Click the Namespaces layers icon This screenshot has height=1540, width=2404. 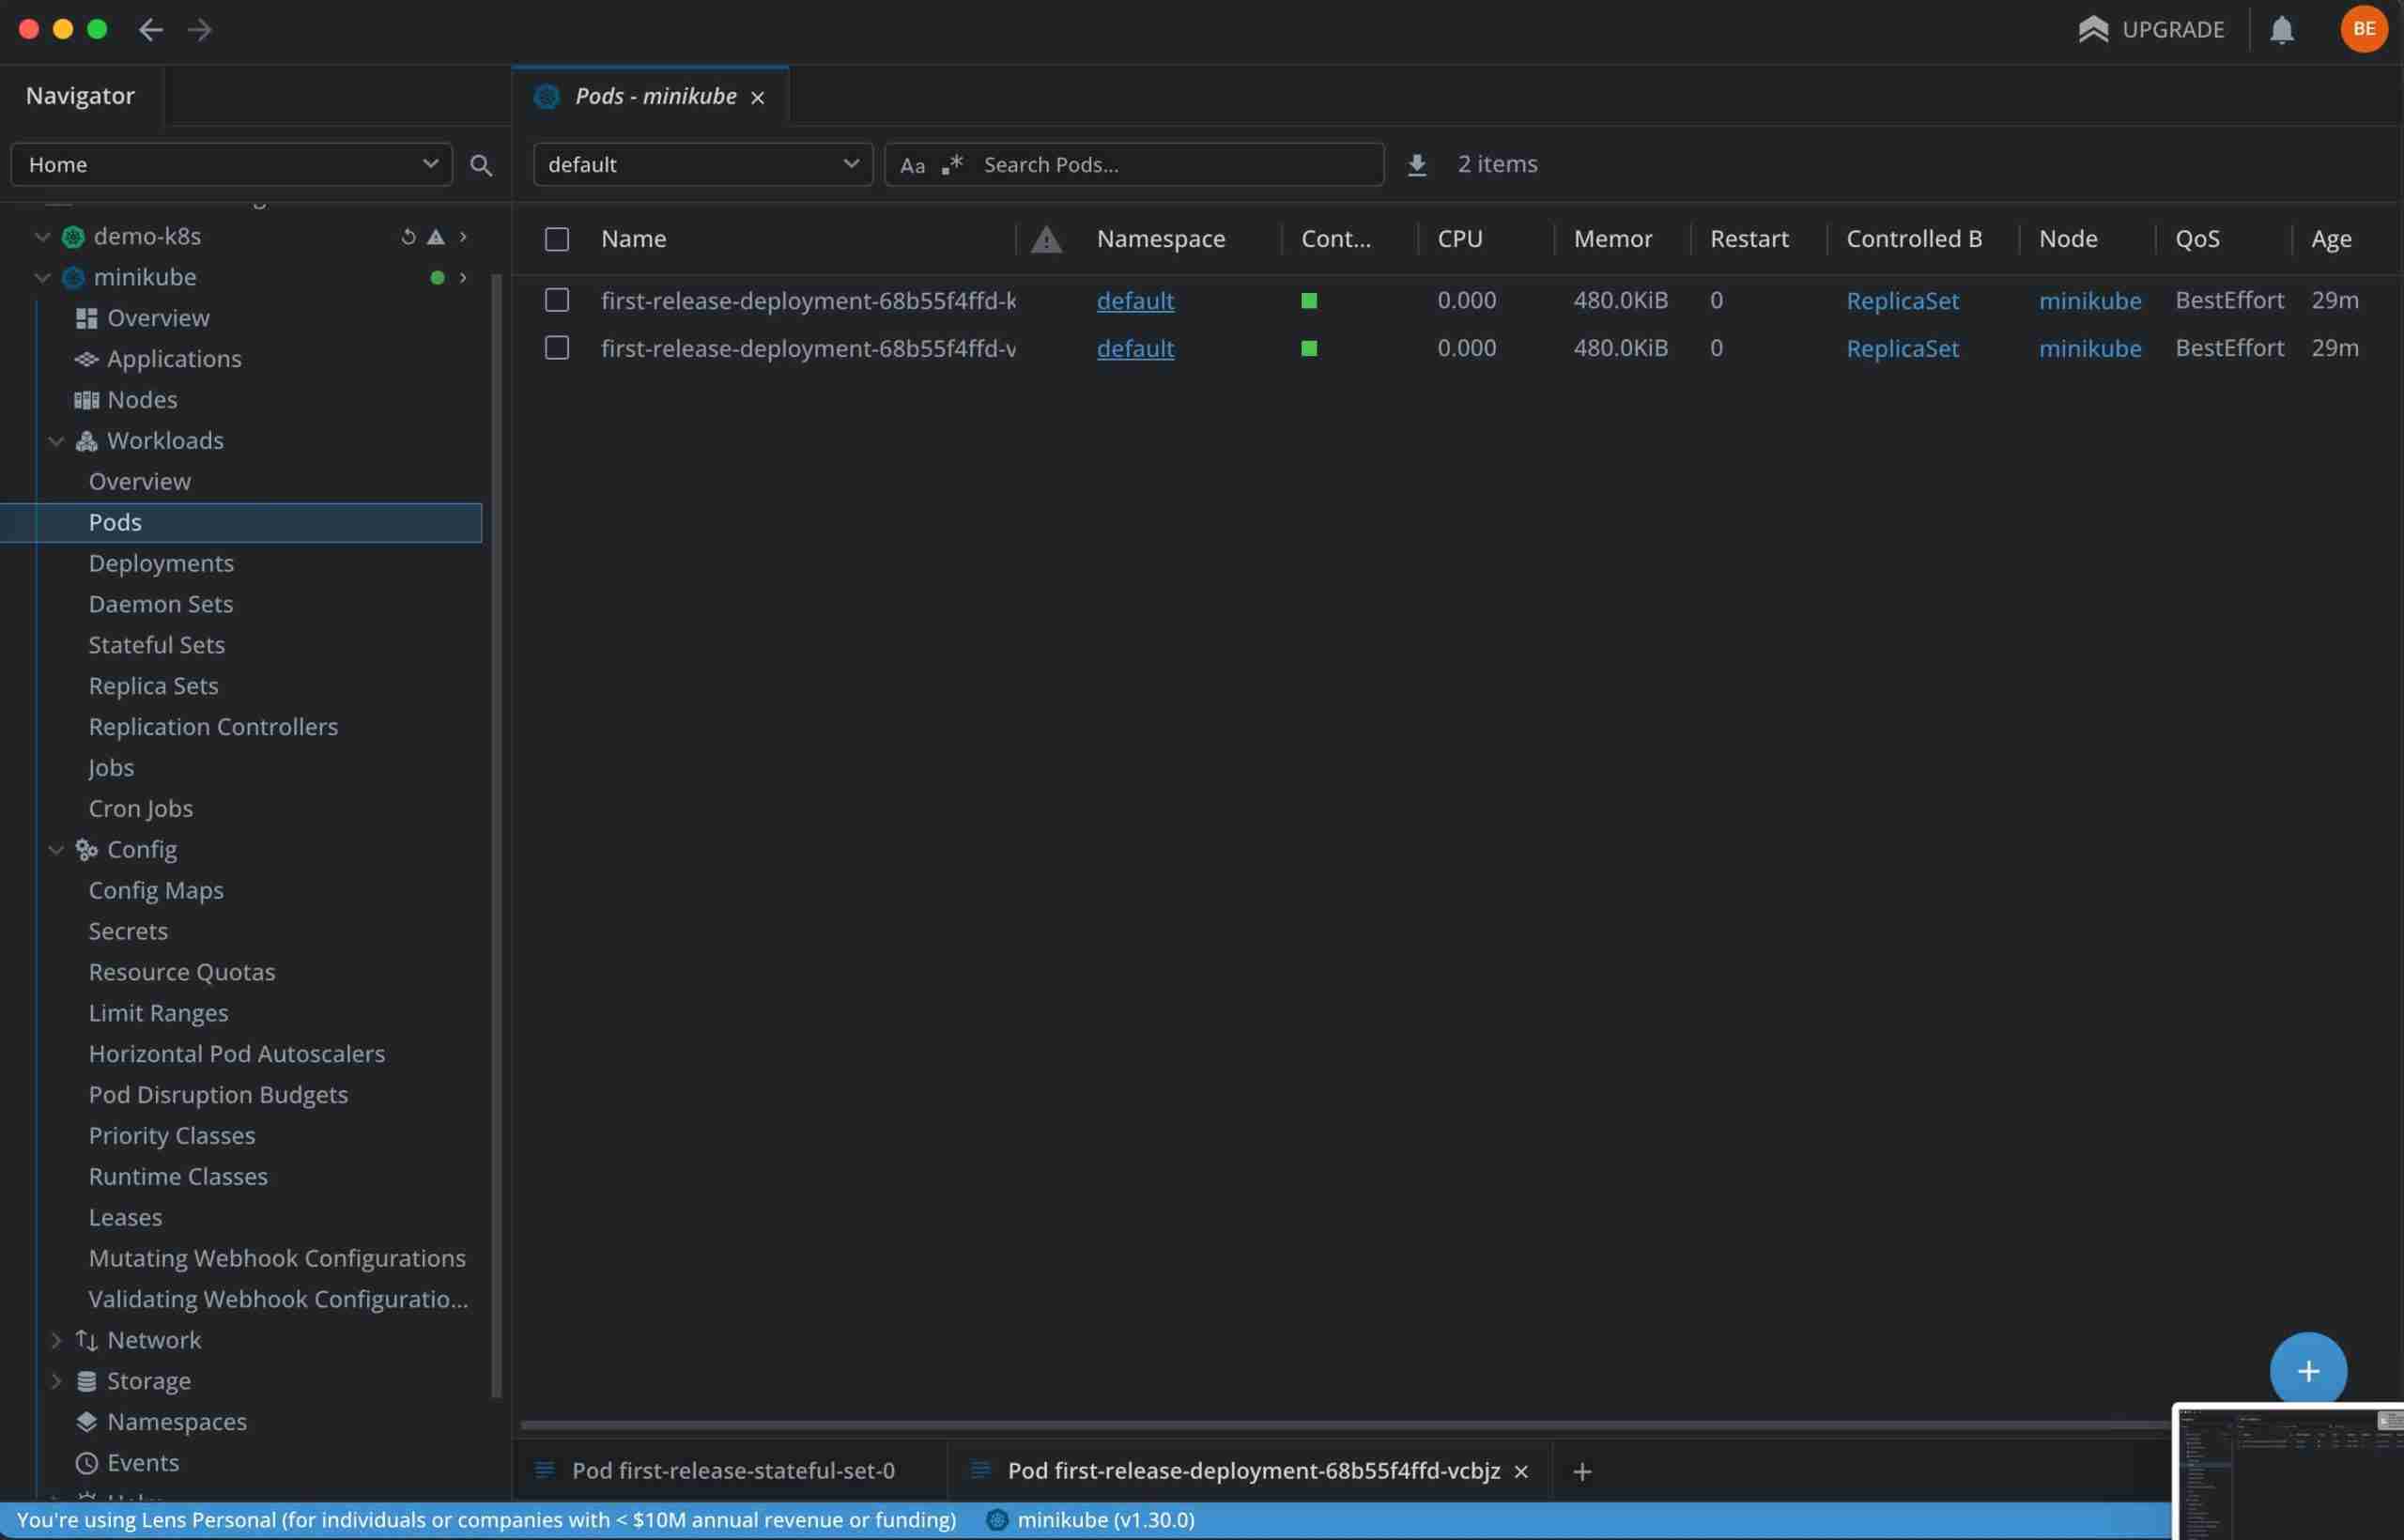point(87,1422)
